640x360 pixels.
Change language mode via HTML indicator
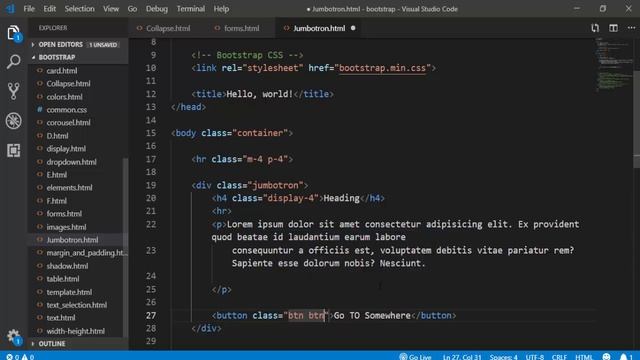584,357
